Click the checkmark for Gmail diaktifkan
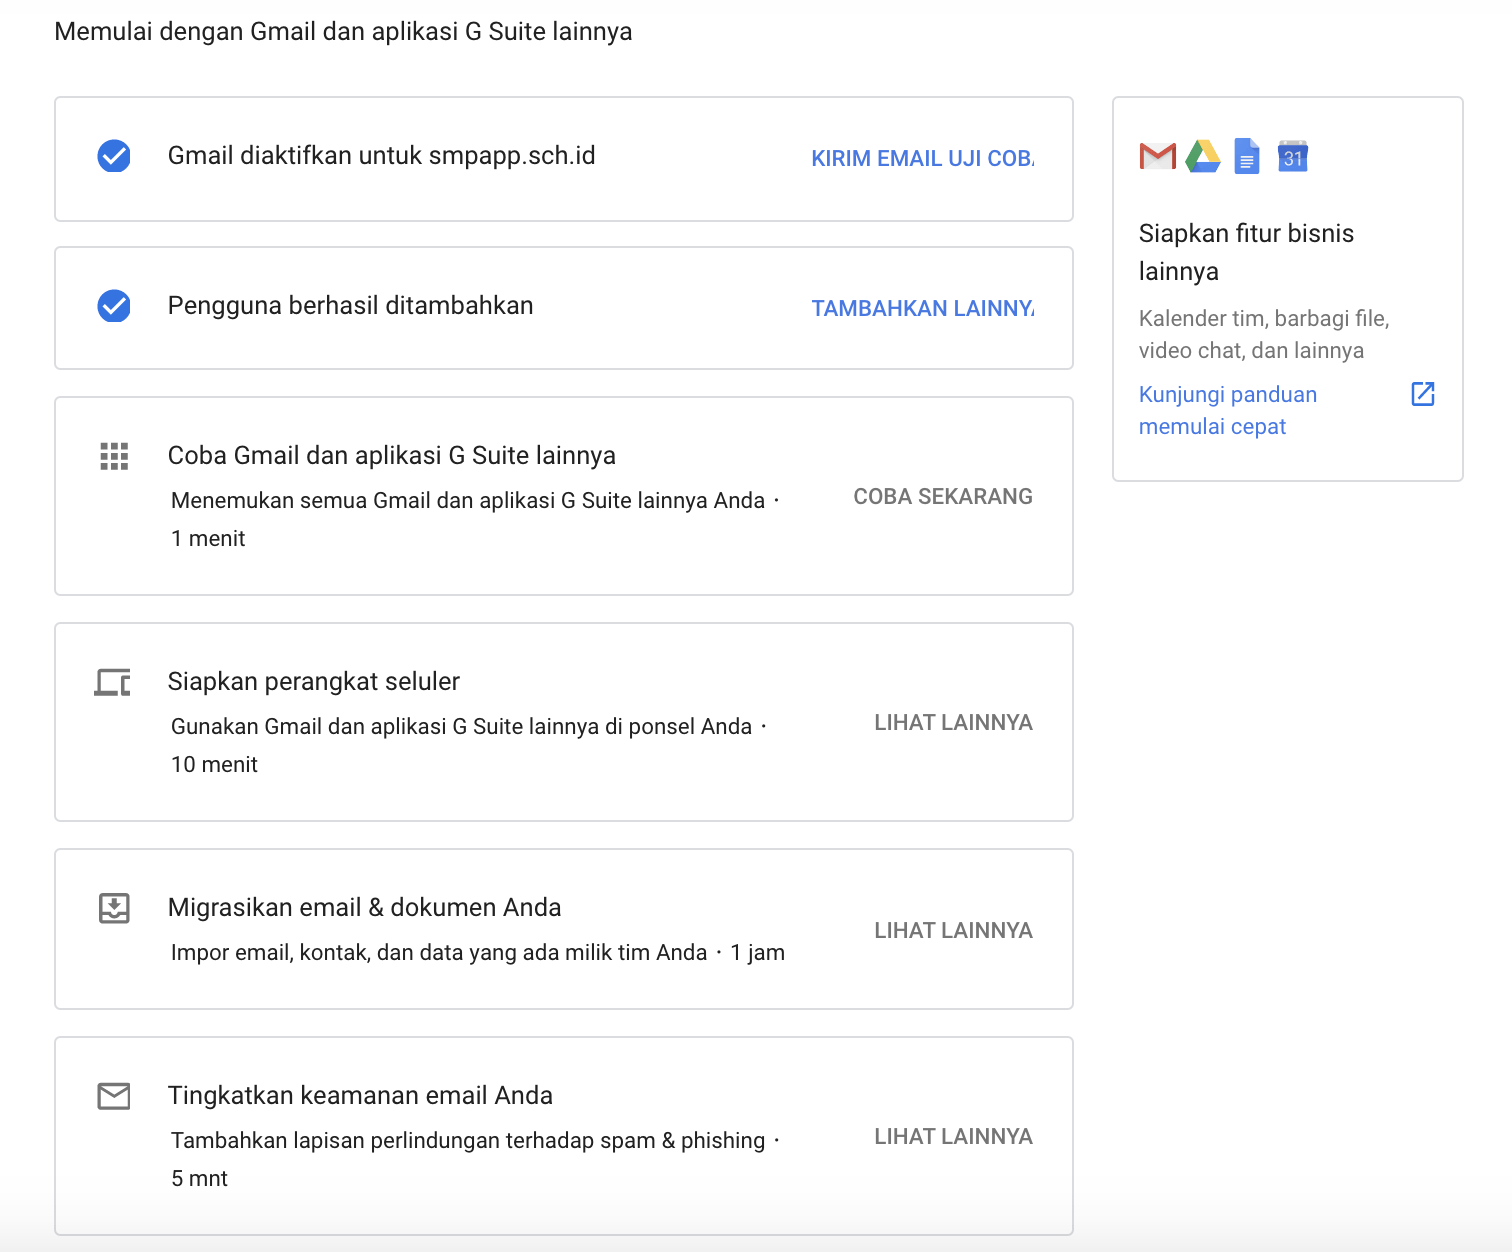The height and width of the screenshot is (1252, 1512). click(113, 156)
